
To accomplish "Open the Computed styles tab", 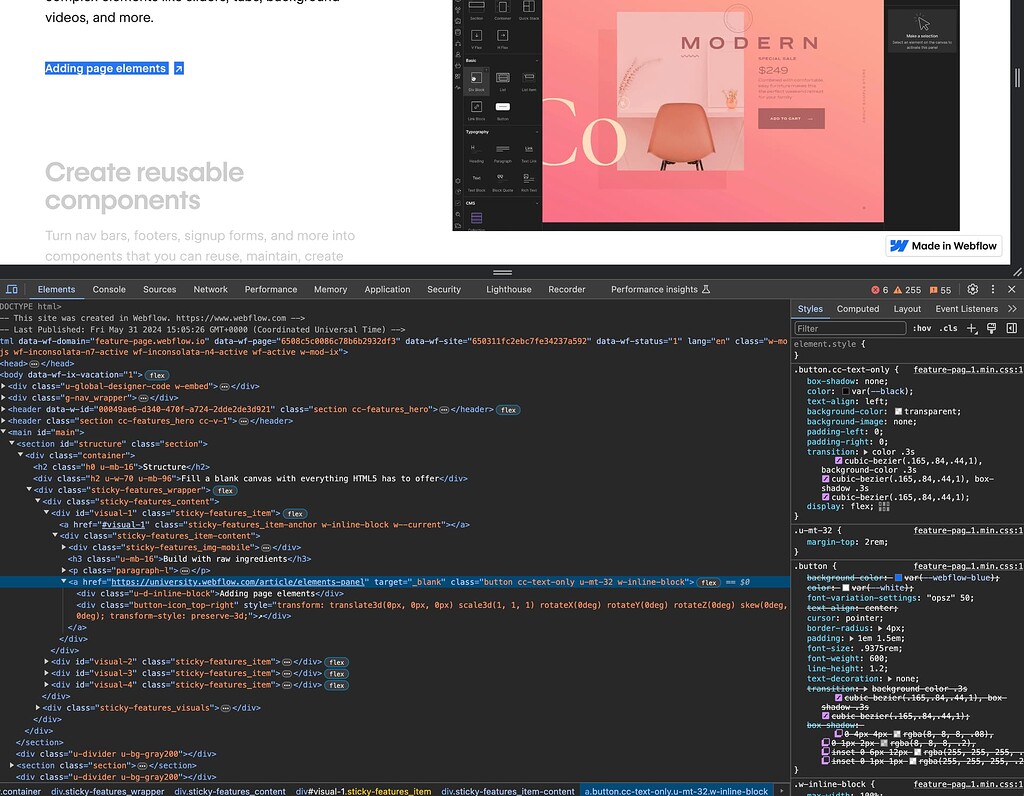I will coord(858,308).
